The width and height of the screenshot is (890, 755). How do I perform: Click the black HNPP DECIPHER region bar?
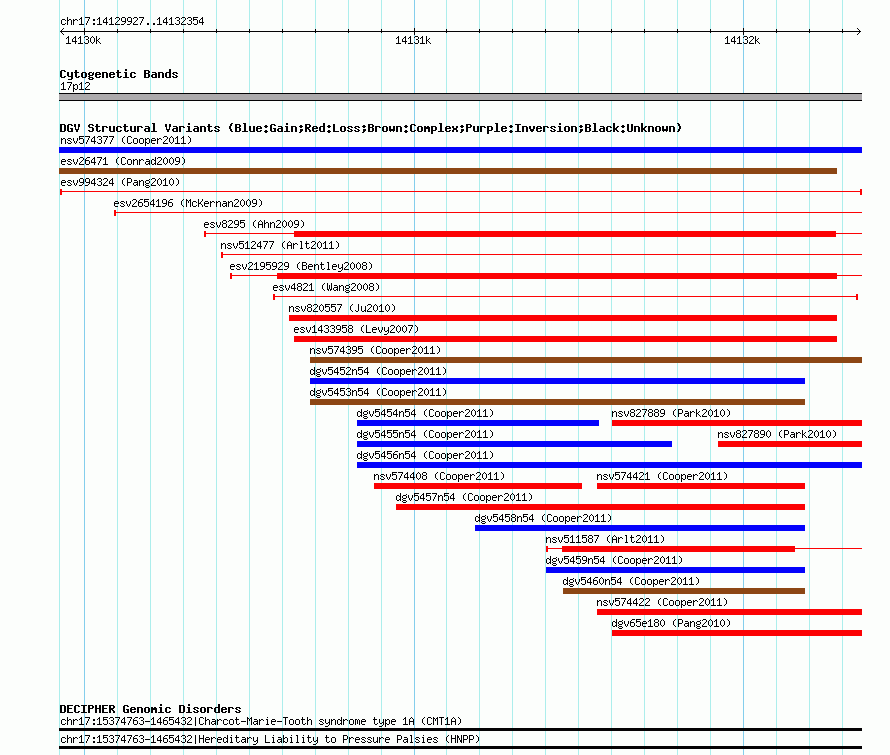click(x=460, y=748)
